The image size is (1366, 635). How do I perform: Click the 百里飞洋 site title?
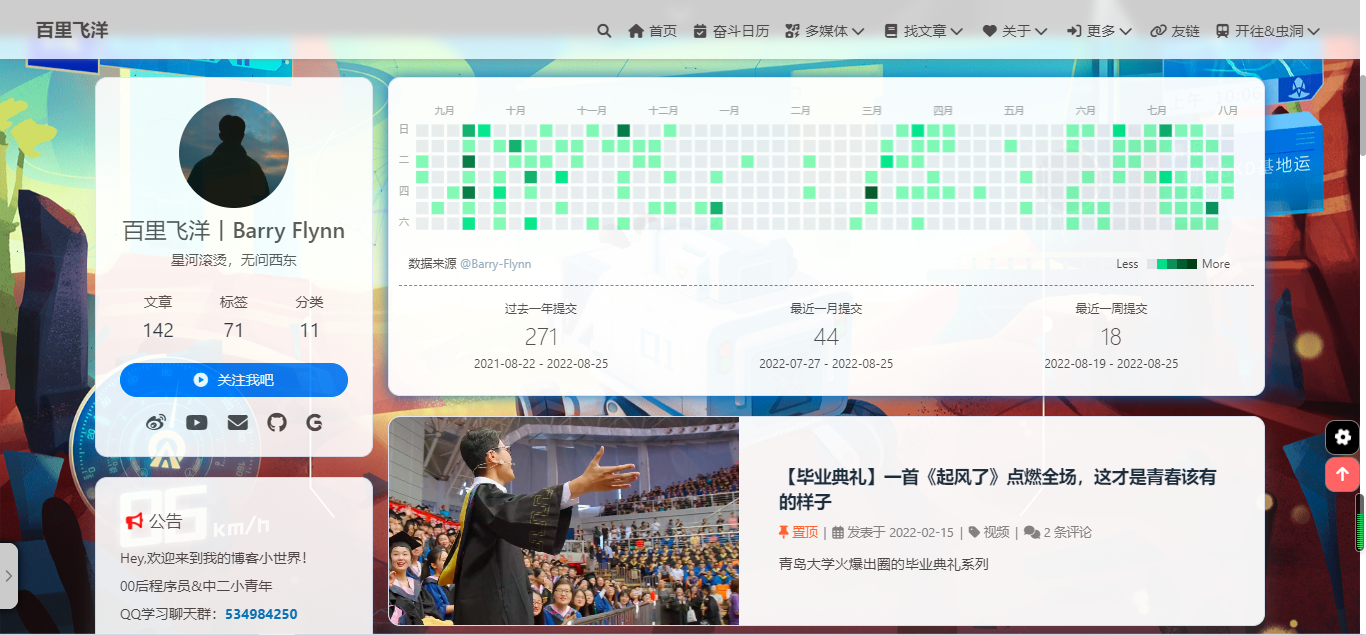click(72, 30)
